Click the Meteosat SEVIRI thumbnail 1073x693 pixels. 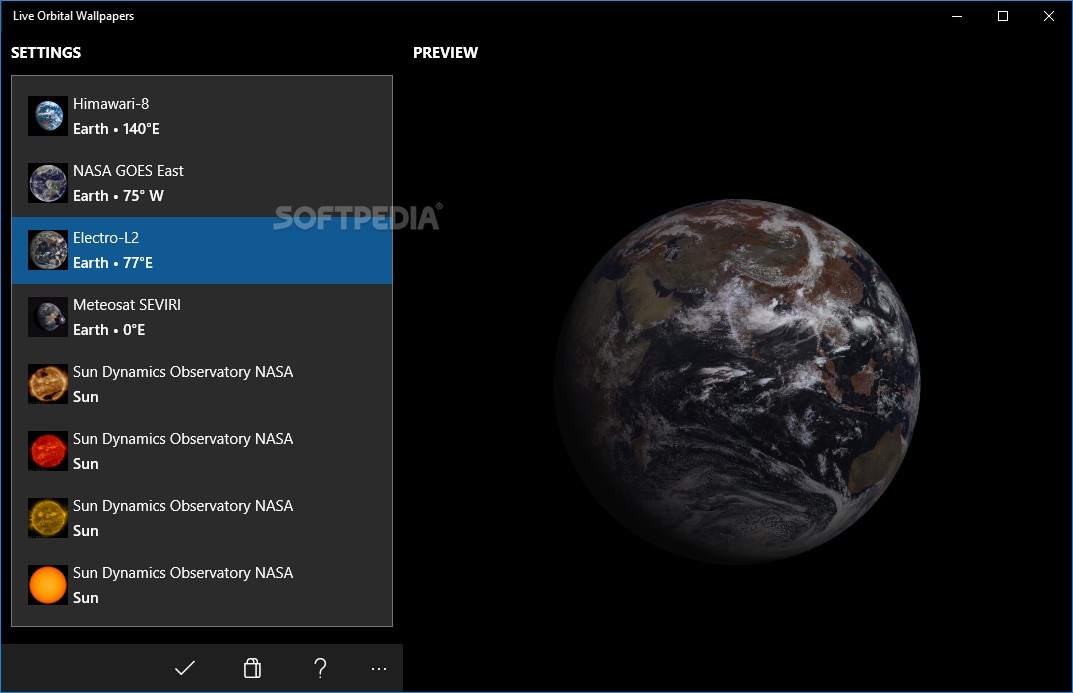(x=48, y=317)
